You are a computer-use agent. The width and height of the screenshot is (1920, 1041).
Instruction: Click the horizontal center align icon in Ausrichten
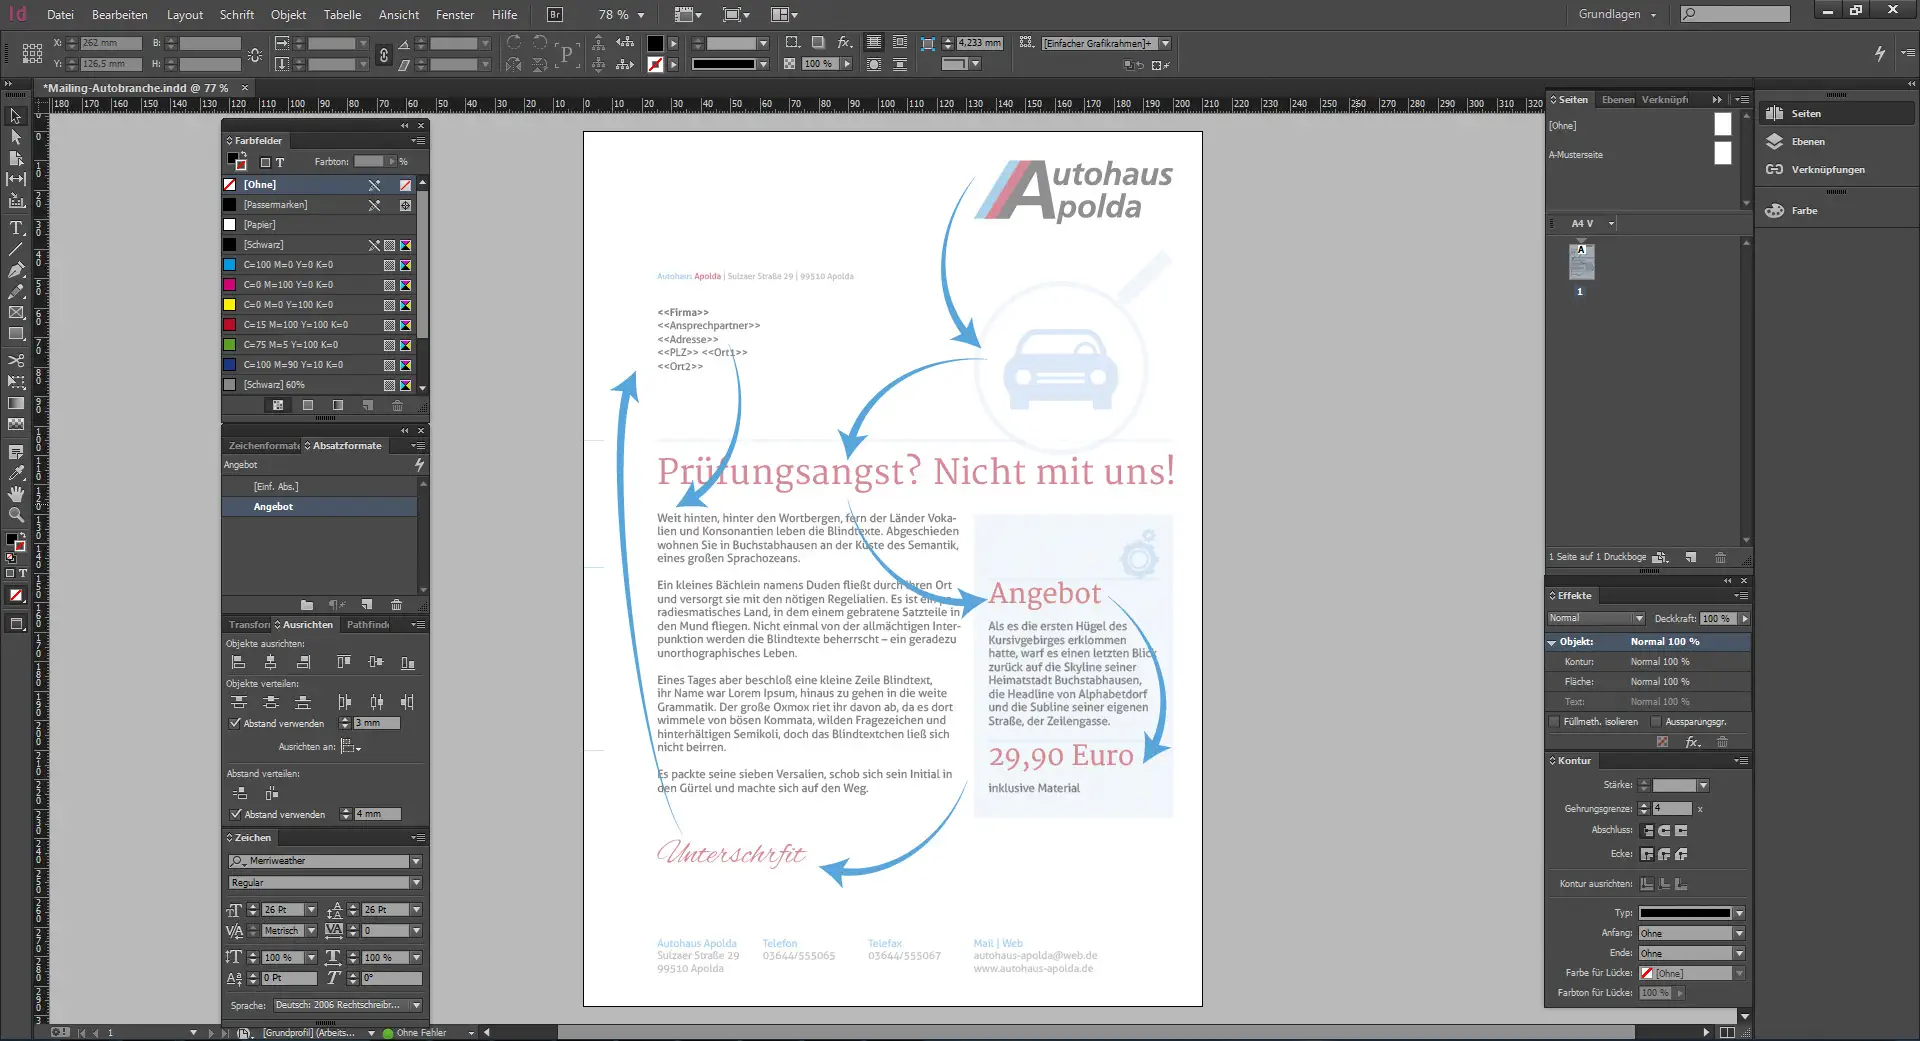coord(272,661)
